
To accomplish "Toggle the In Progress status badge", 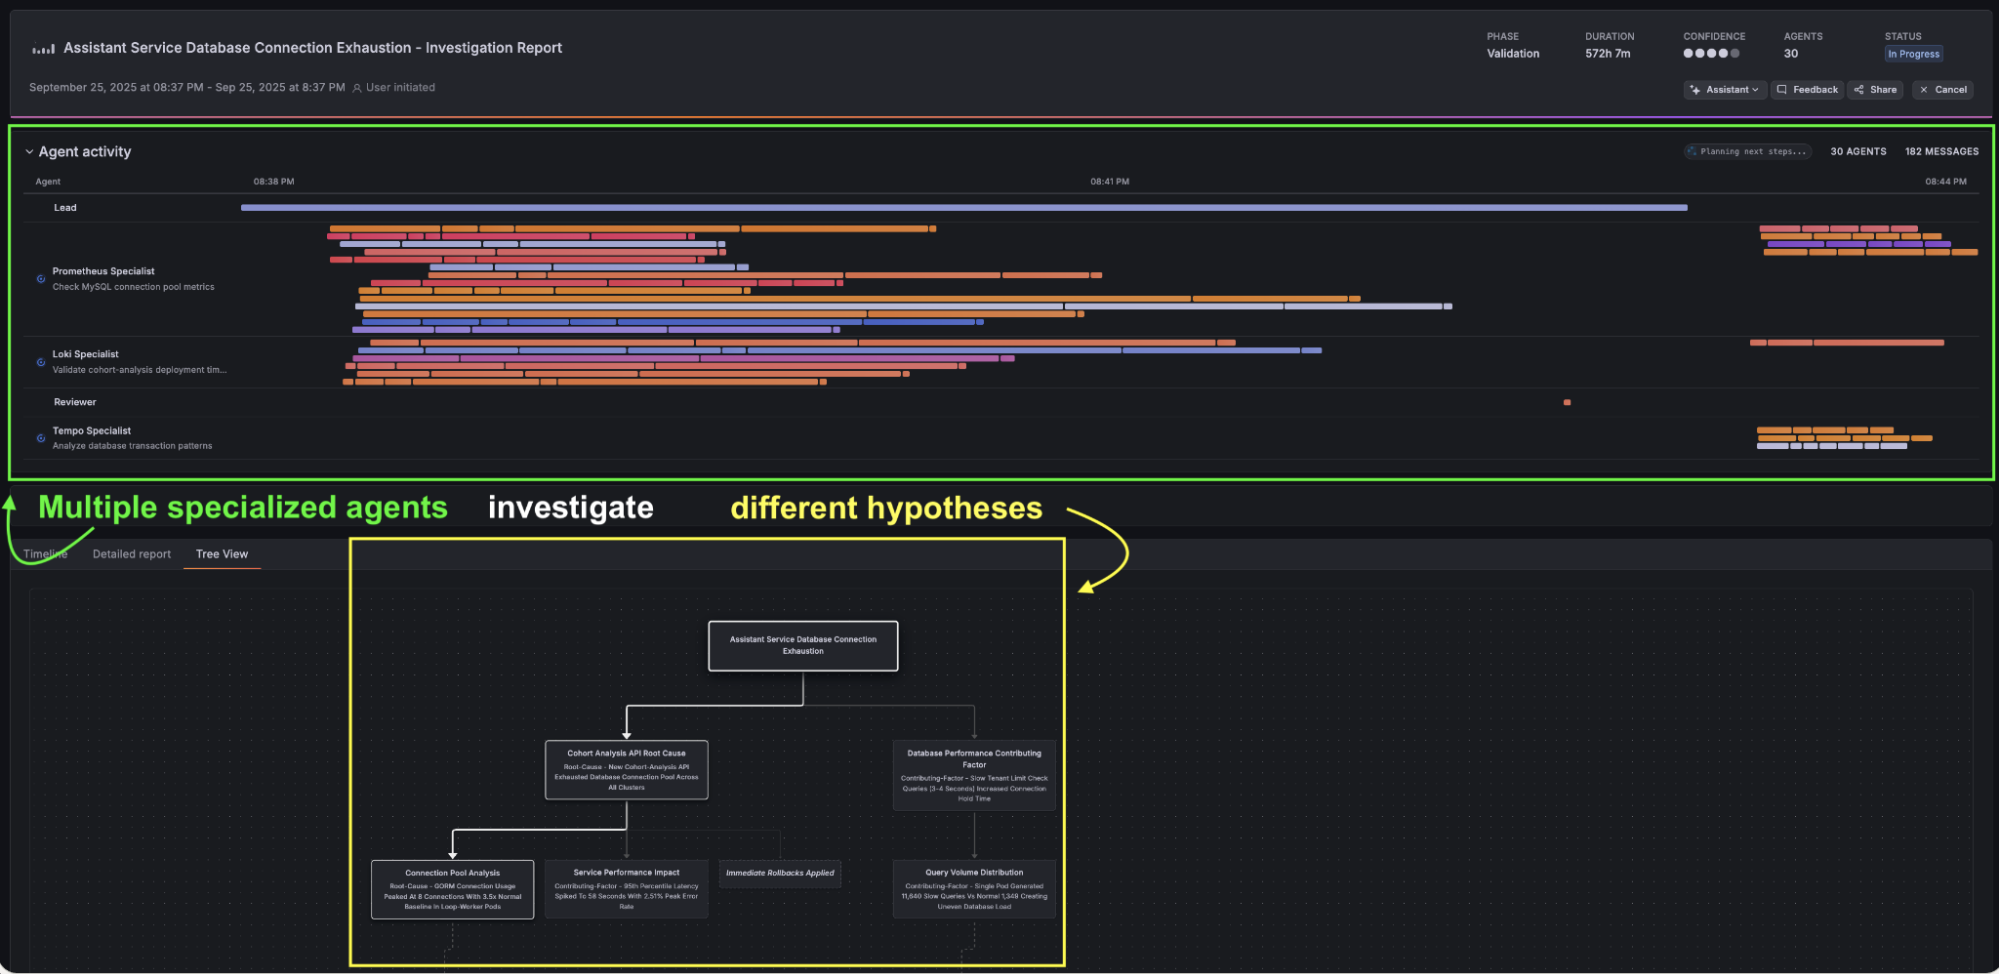I will (1913, 54).
